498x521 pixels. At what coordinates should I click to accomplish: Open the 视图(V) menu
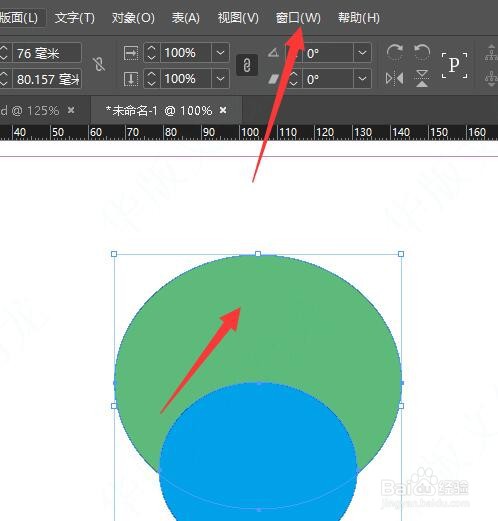pos(238,18)
